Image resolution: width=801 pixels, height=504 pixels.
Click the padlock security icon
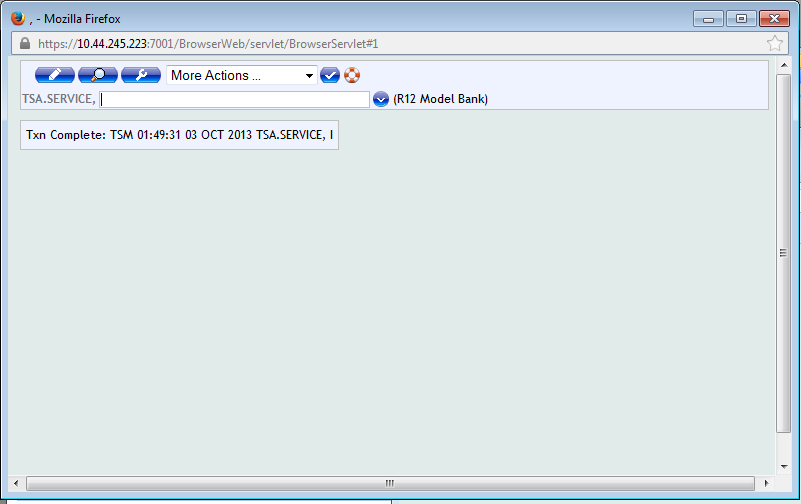click(x=25, y=43)
